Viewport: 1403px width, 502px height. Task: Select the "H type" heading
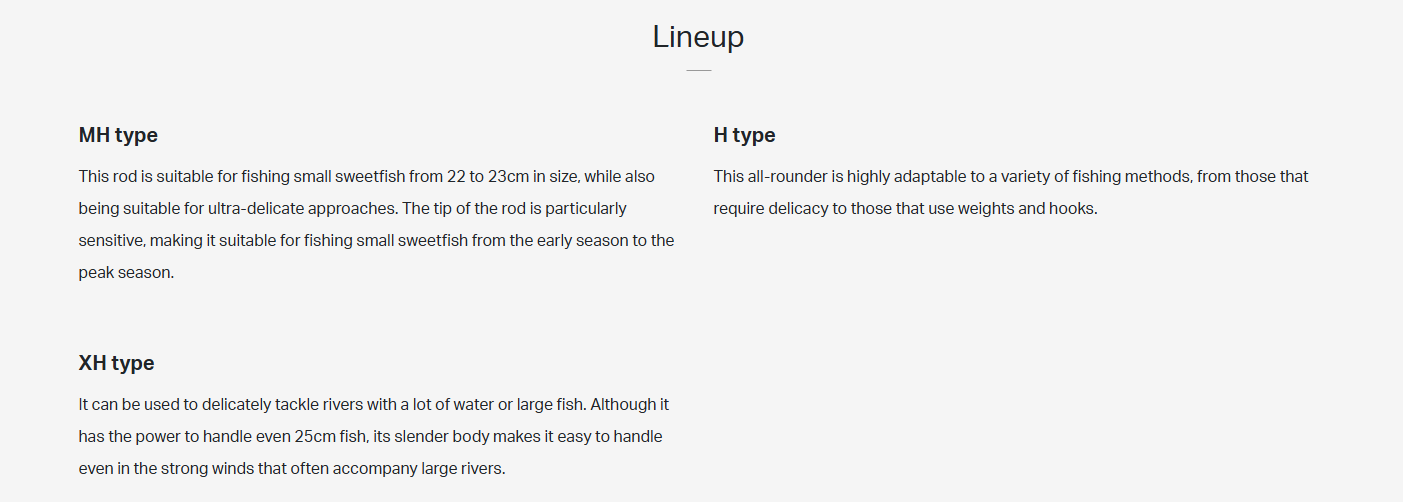pos(744,135)
